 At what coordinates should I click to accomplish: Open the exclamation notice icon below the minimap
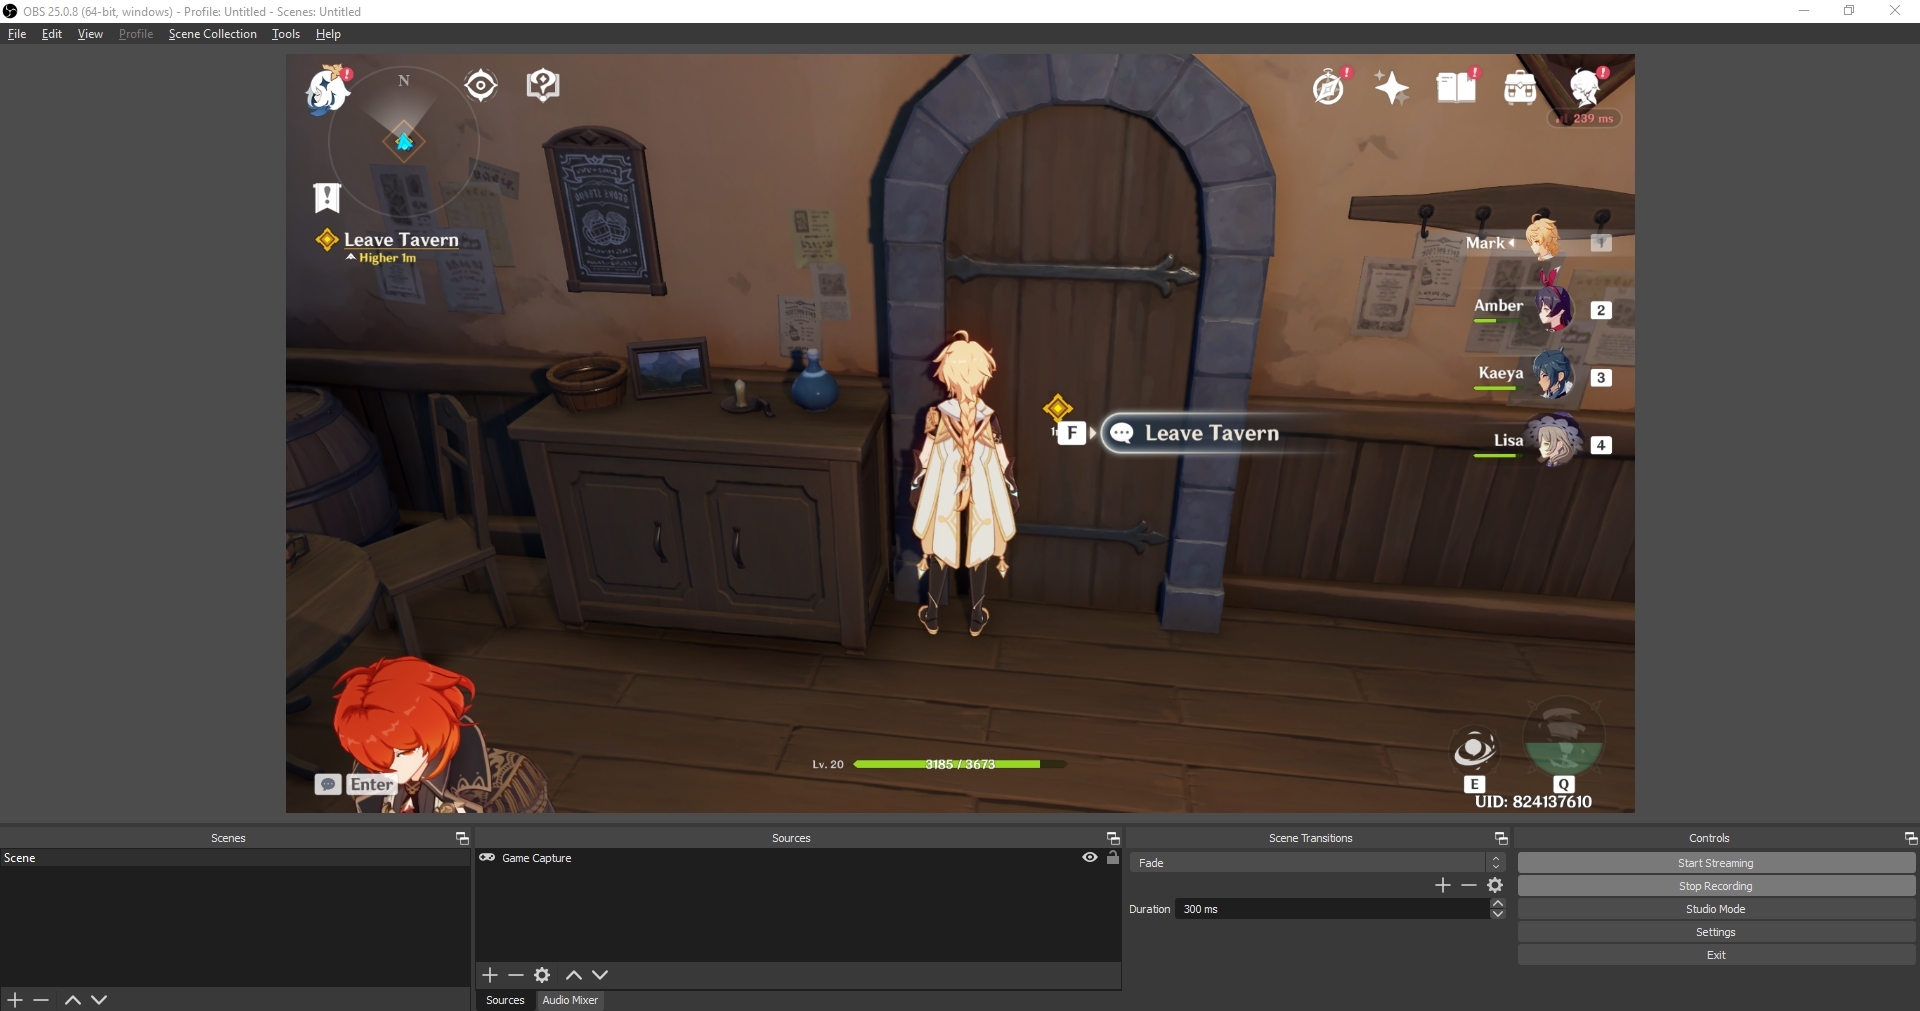tap(327, 198)
